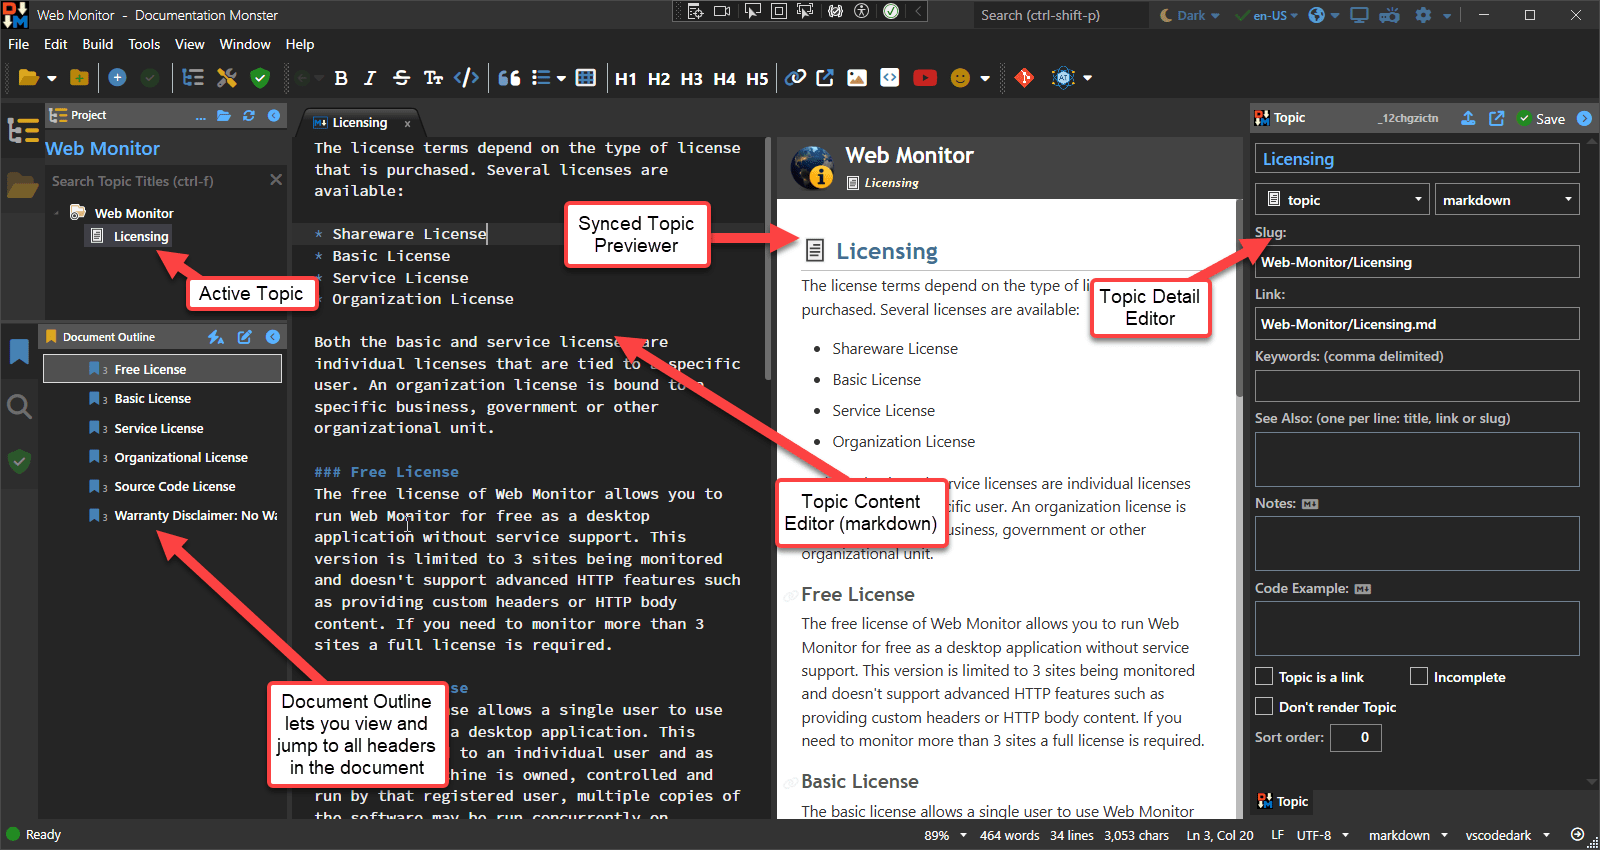This screenshot has height=850, width=1600.
Task: Insert a block quote
Action: click(509, 78)
